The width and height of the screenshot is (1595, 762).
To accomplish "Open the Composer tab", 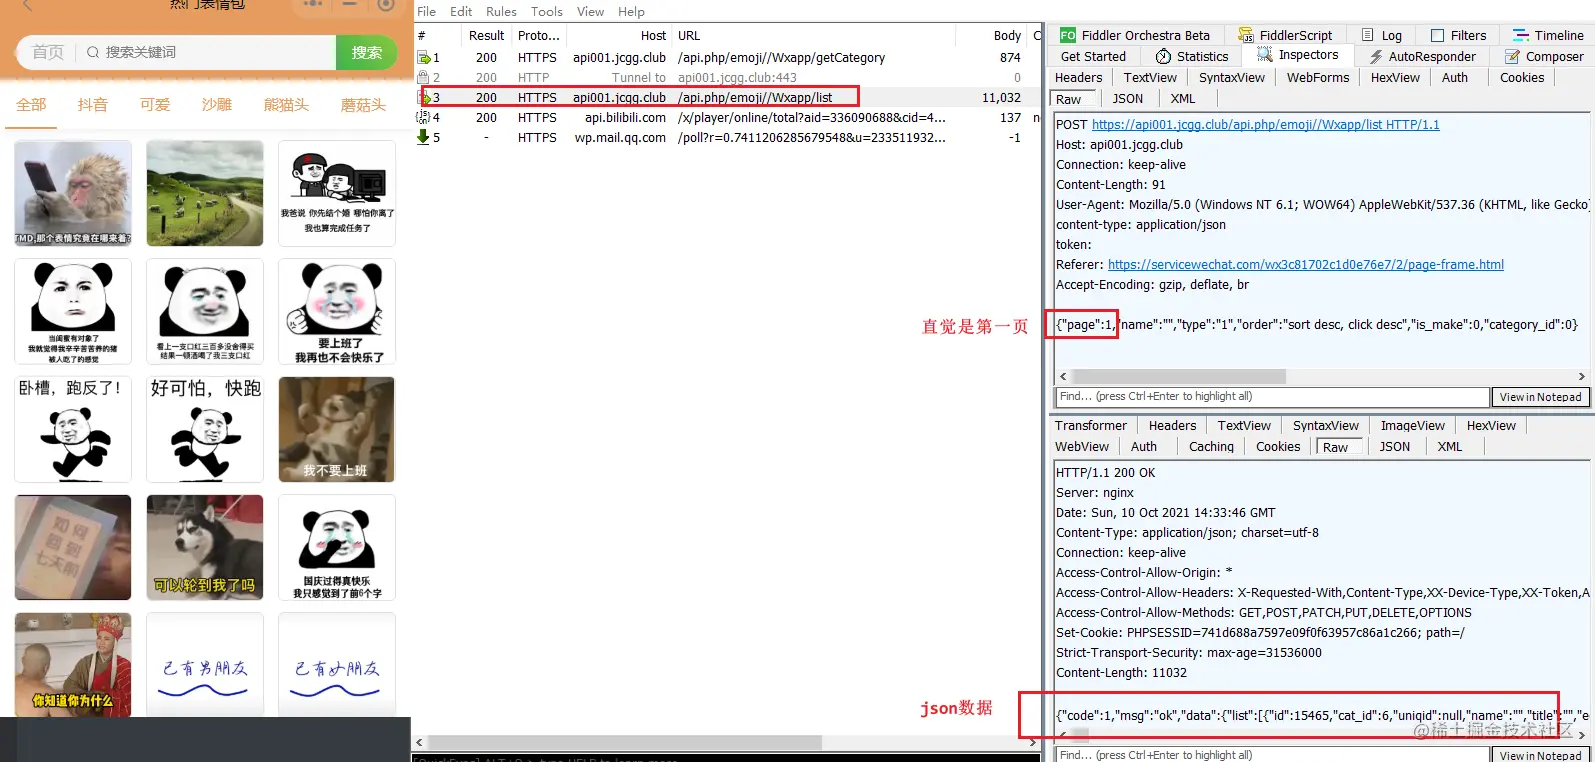I will 1544,57.
